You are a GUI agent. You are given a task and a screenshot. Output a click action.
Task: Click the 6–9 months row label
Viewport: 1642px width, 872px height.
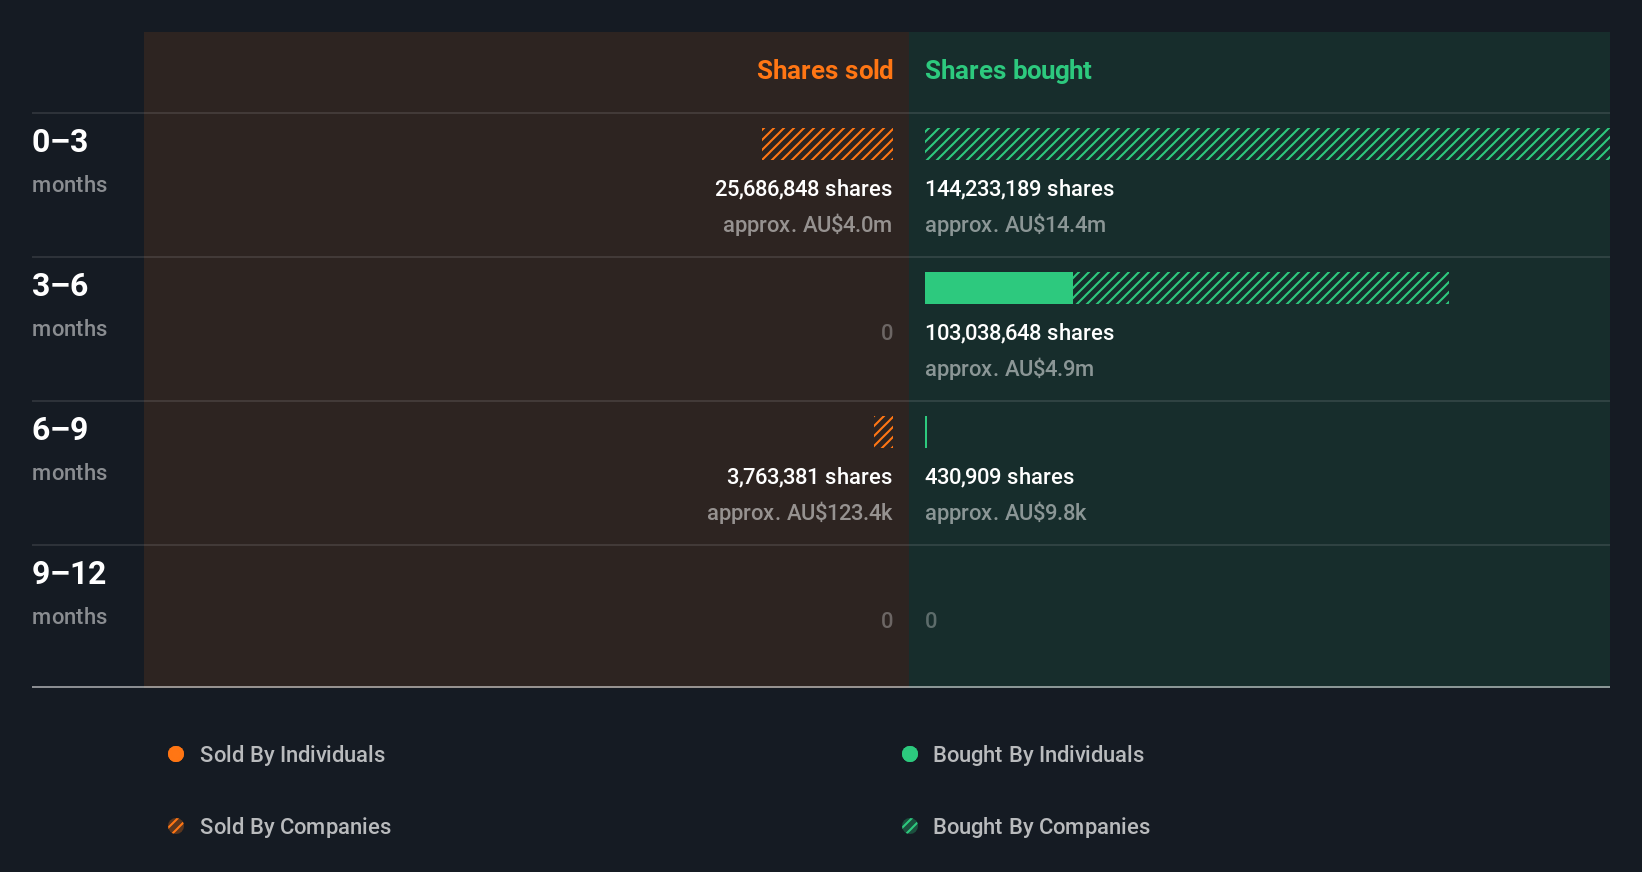tap(69, 449)
